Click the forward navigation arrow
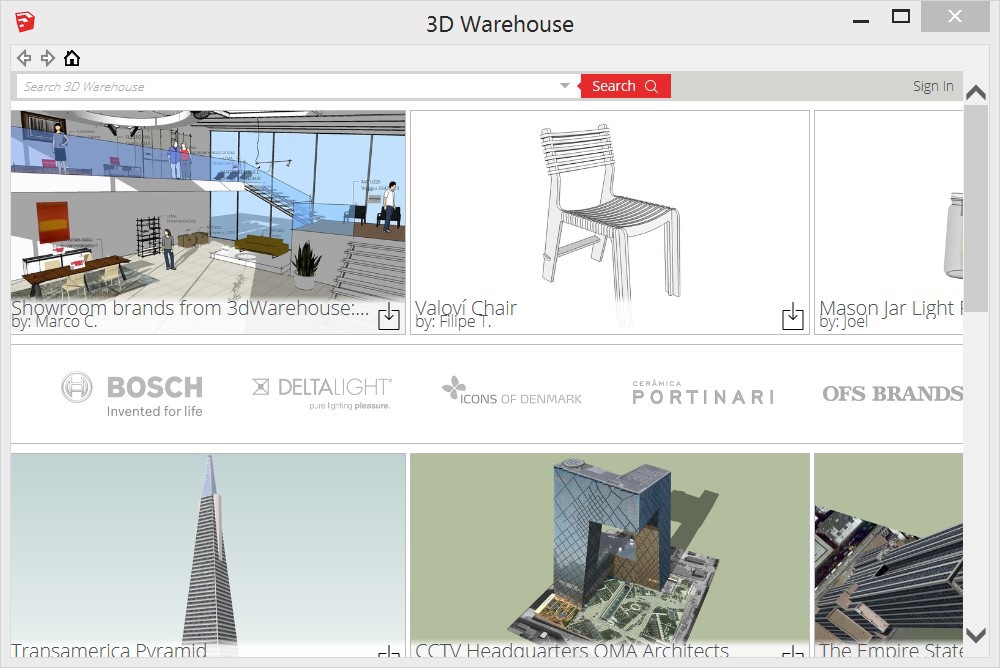The width and height of the screenshot is (1000, 668). tap(46, 57)
